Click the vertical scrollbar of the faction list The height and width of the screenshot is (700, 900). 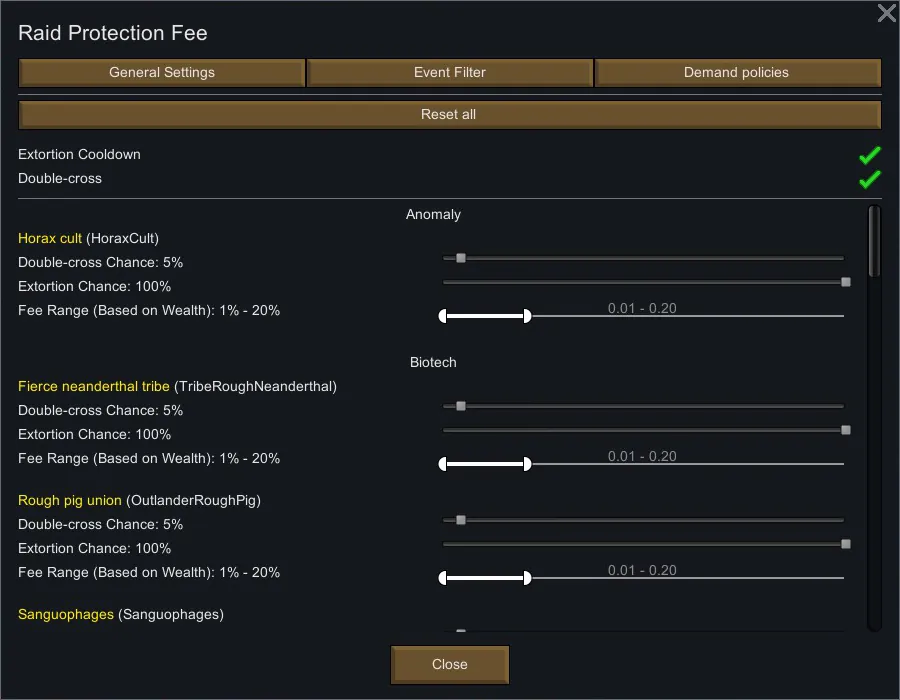874,241
